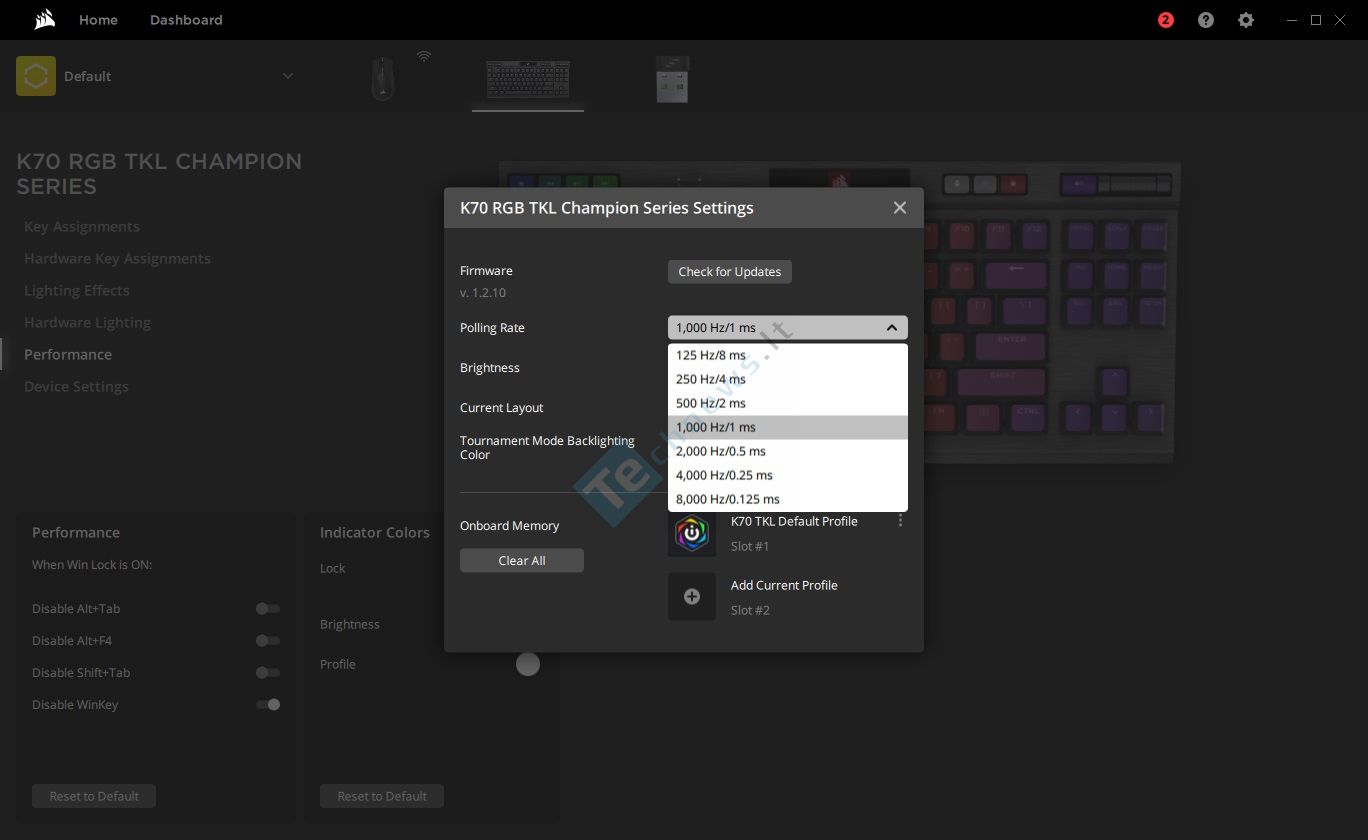Viewport: 1368px width, 840px height.
Task: Open Performance section
Action: coord(68,355)
